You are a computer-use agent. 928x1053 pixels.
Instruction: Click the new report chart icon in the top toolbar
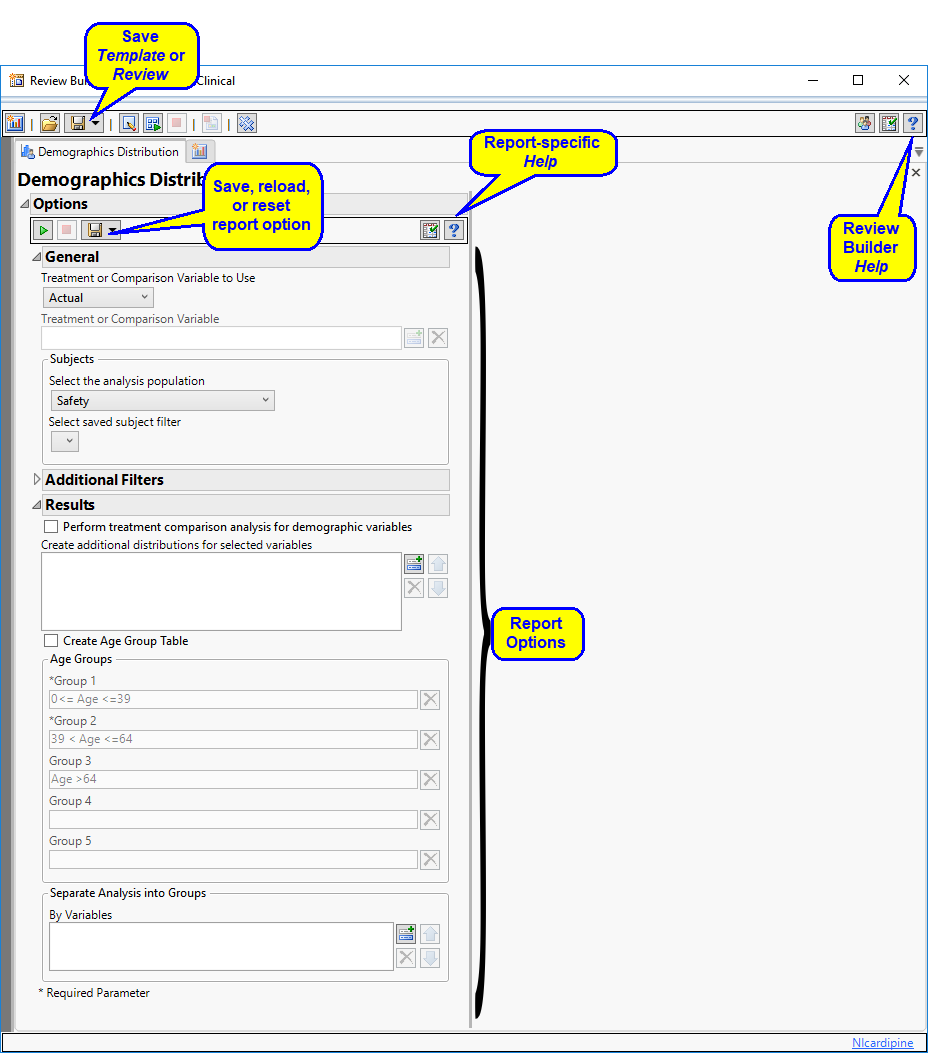(15, 123)
